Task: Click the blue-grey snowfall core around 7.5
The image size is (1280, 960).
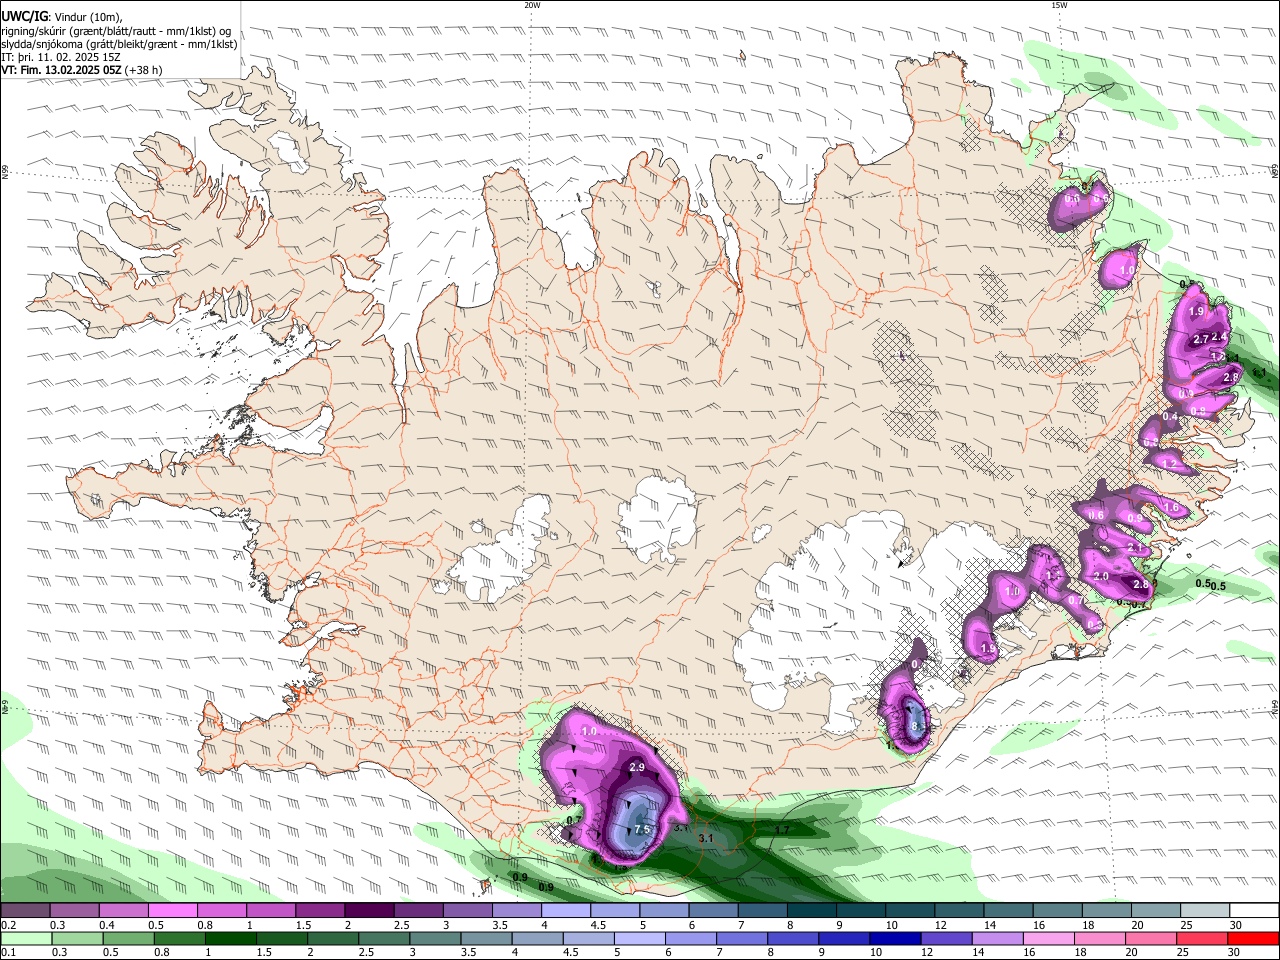Action: [x=634, y=820]
